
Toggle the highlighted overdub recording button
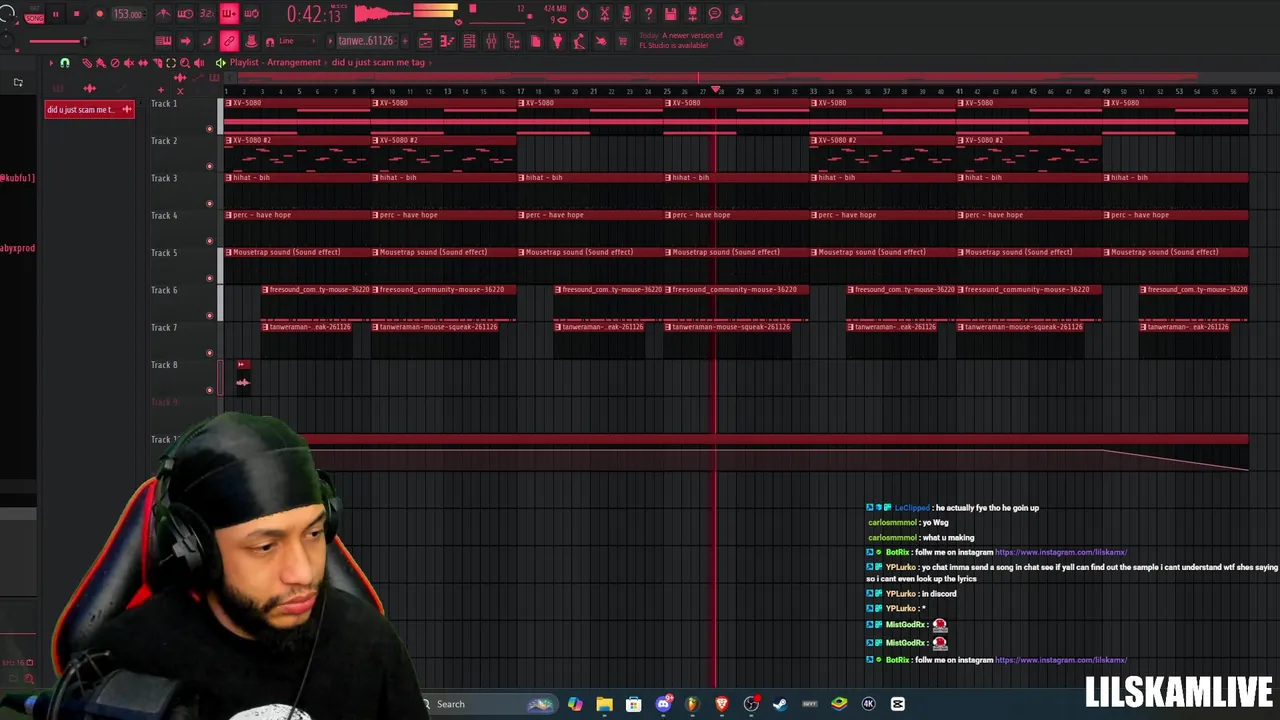(x=229, y=14)
